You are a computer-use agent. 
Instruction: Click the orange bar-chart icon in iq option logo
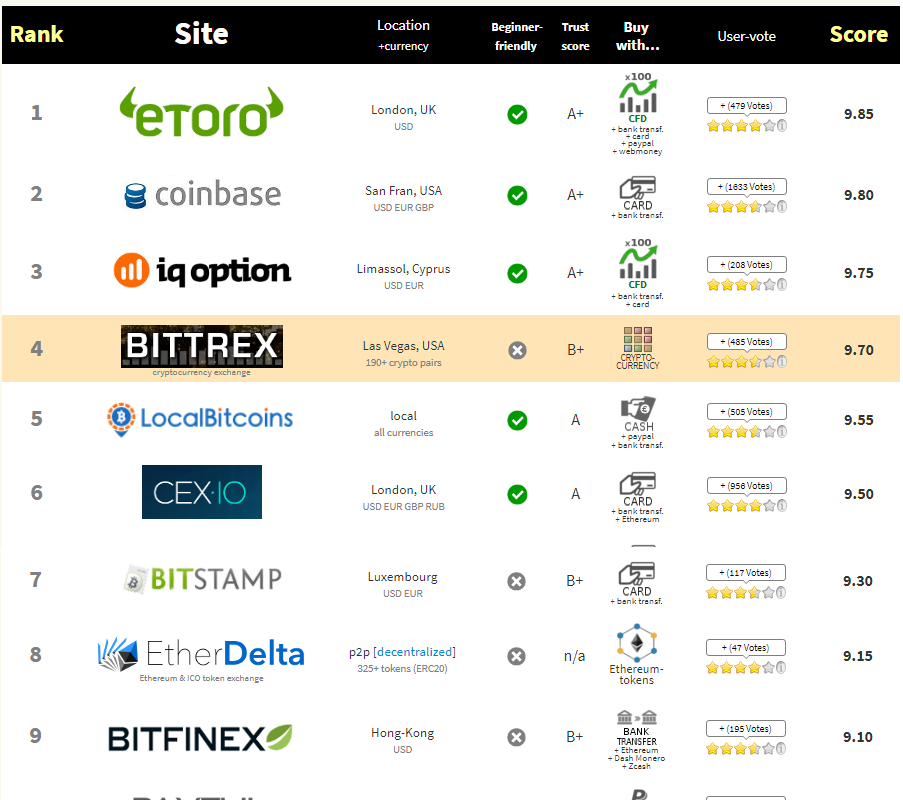pyautogui.click(x=130, y=270)
